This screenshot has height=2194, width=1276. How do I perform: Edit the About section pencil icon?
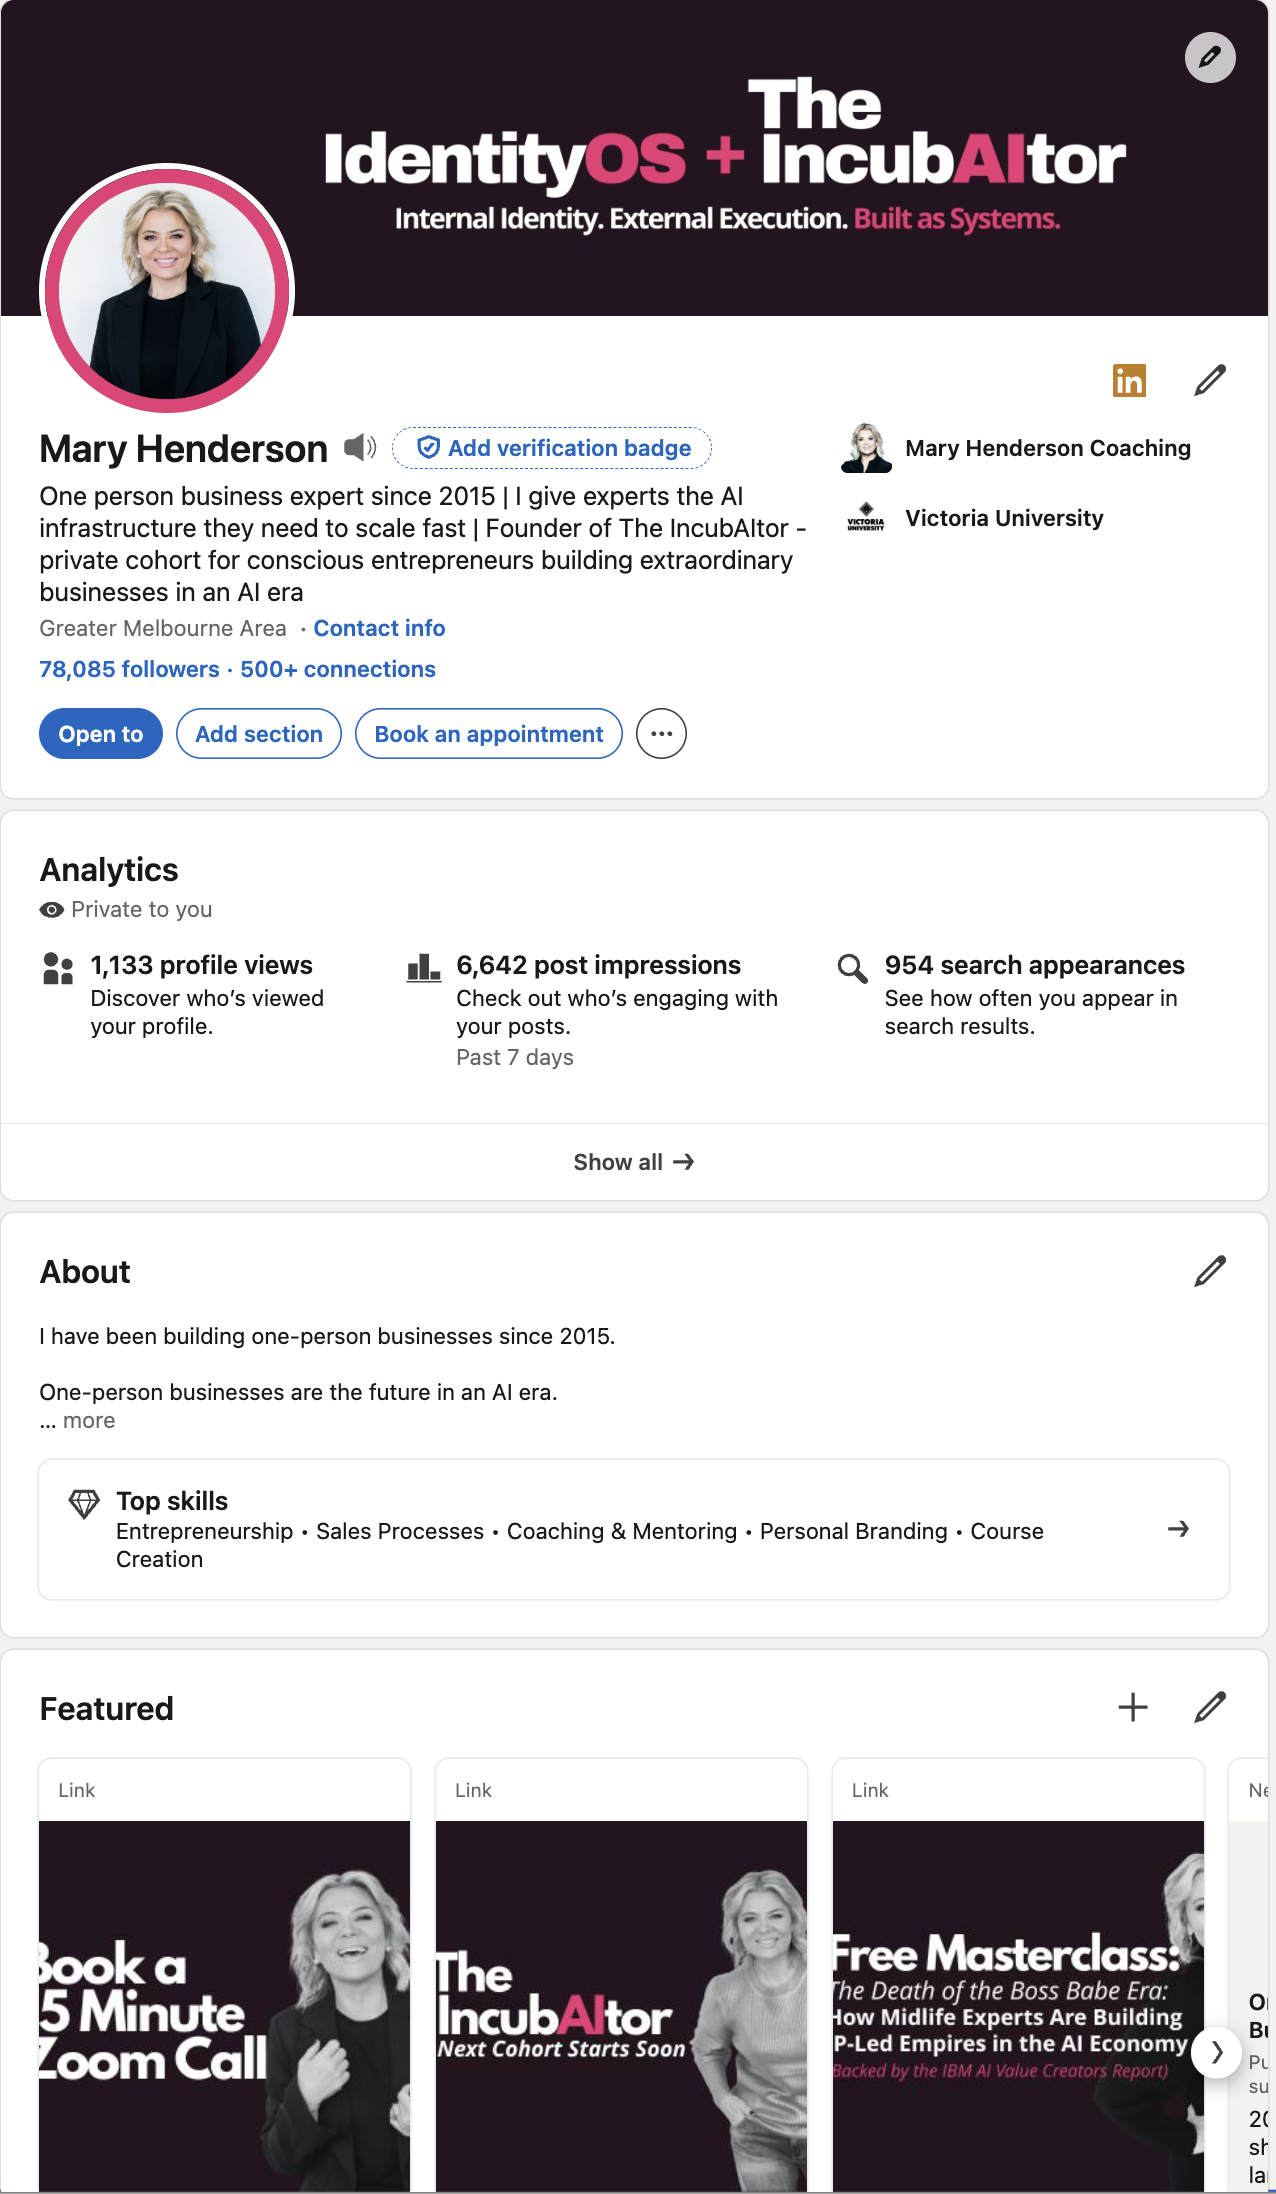click(x=1210, y=1271)
